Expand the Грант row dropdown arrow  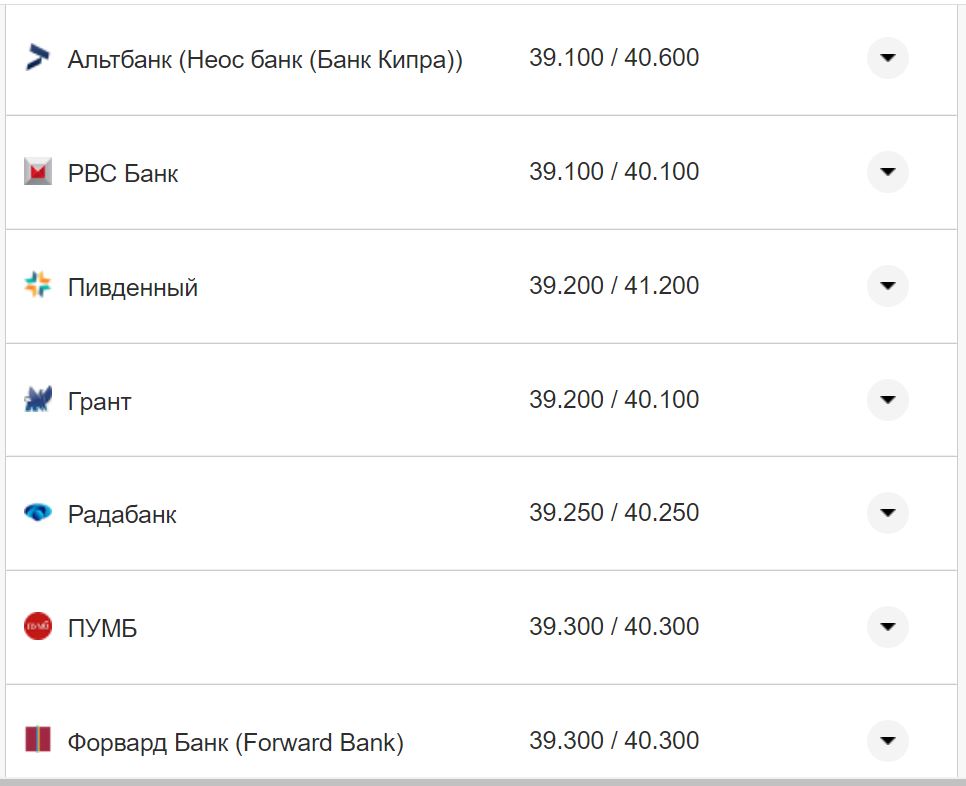click(x=887, y=400)
